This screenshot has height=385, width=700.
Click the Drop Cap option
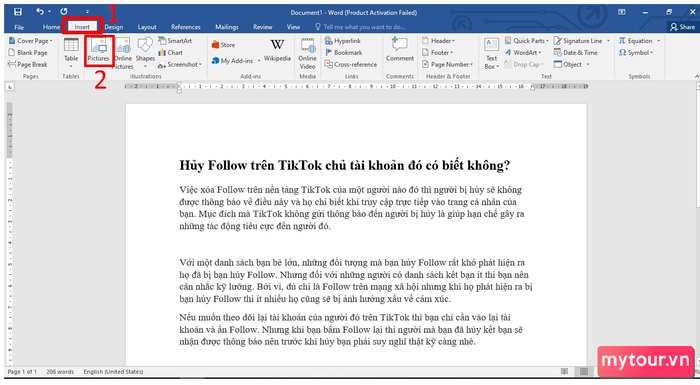point(524,65)
